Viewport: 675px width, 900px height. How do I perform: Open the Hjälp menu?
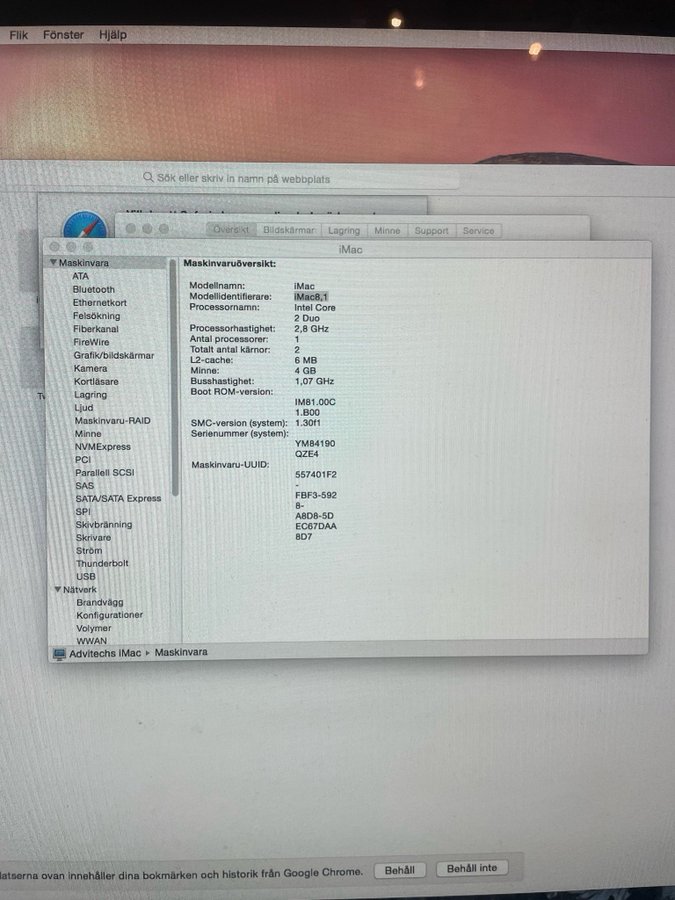click(112, 34)
